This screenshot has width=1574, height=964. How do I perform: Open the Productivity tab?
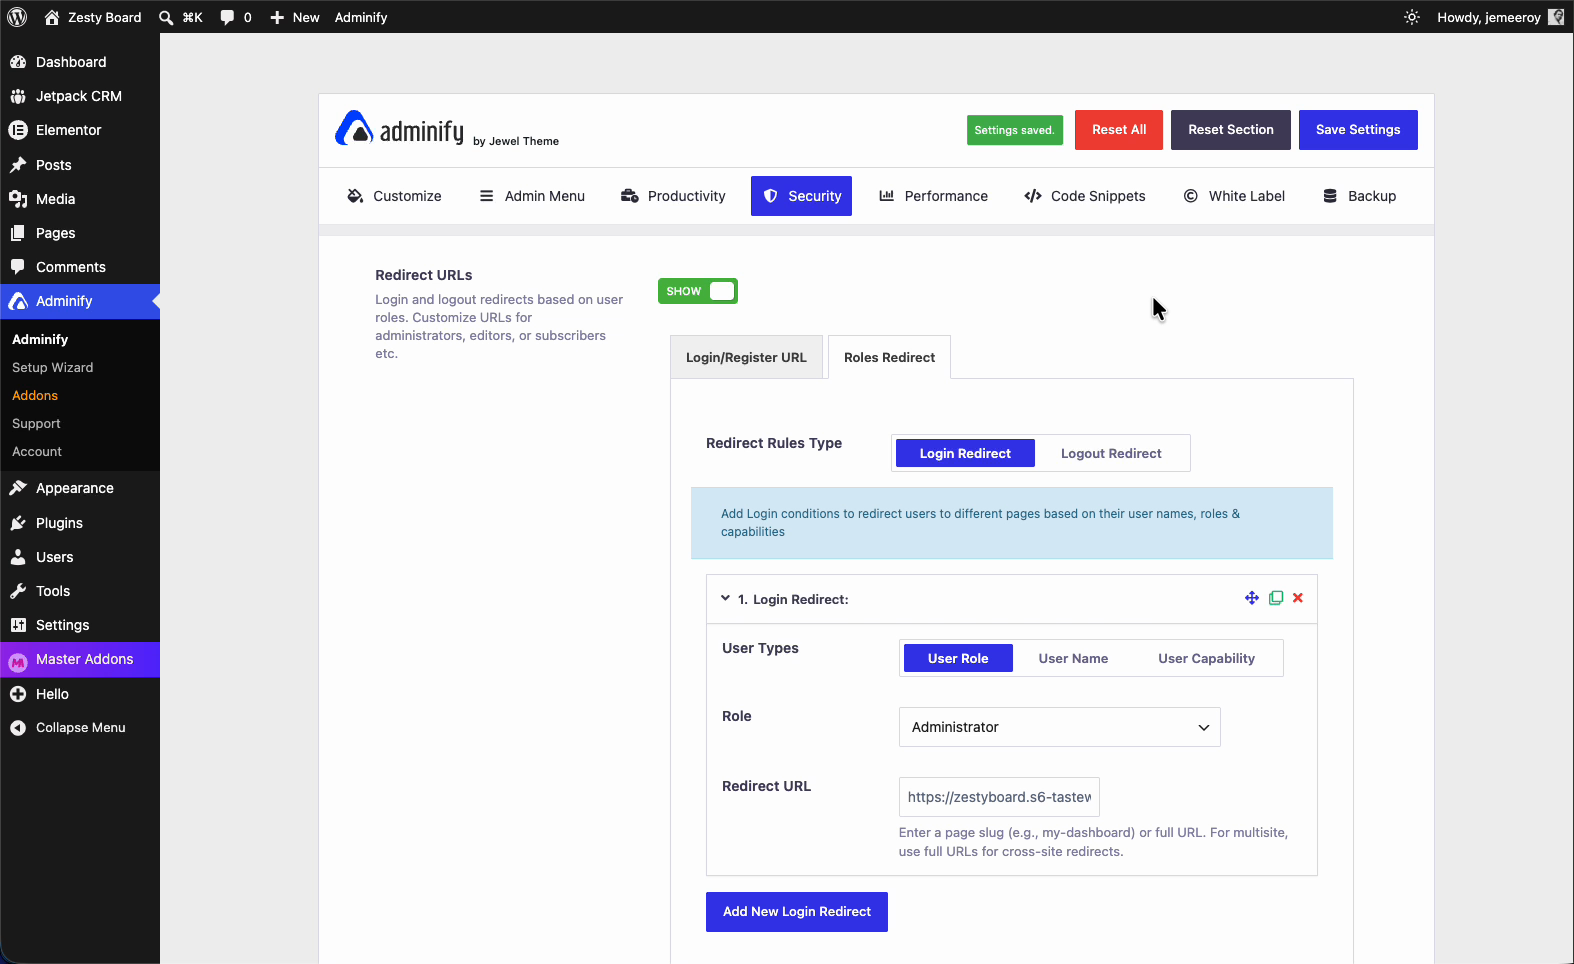(x=673, y=196)
